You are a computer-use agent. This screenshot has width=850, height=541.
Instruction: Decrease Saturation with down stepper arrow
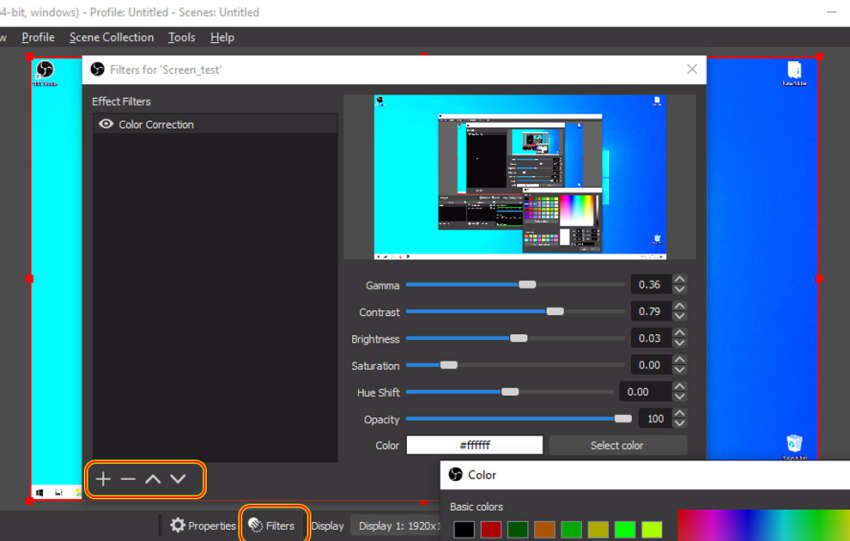(x=679, y=370)
